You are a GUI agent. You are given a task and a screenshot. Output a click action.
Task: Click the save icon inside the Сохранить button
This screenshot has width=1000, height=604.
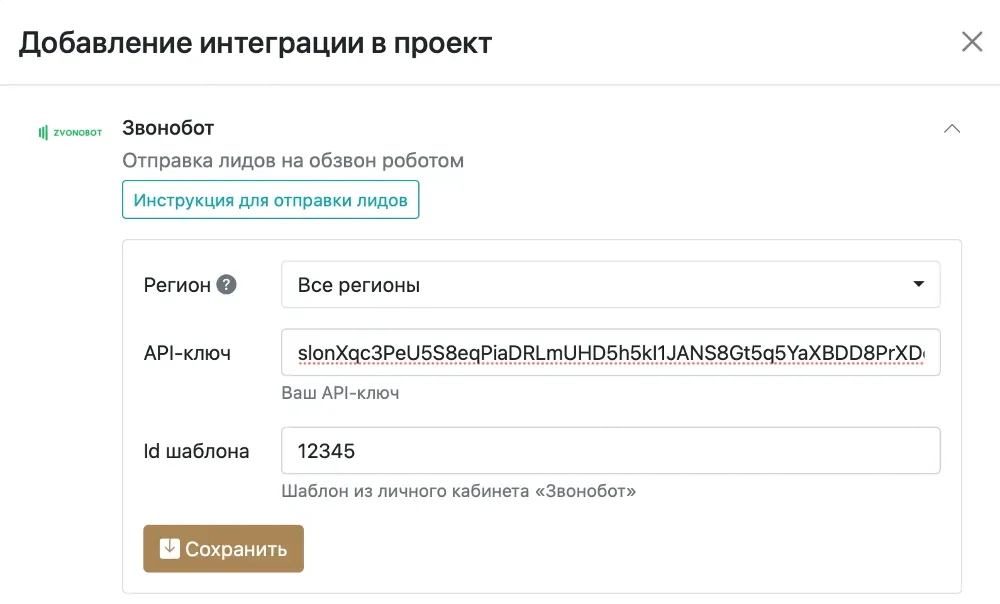pyautogui.click(x=170, y=548)
